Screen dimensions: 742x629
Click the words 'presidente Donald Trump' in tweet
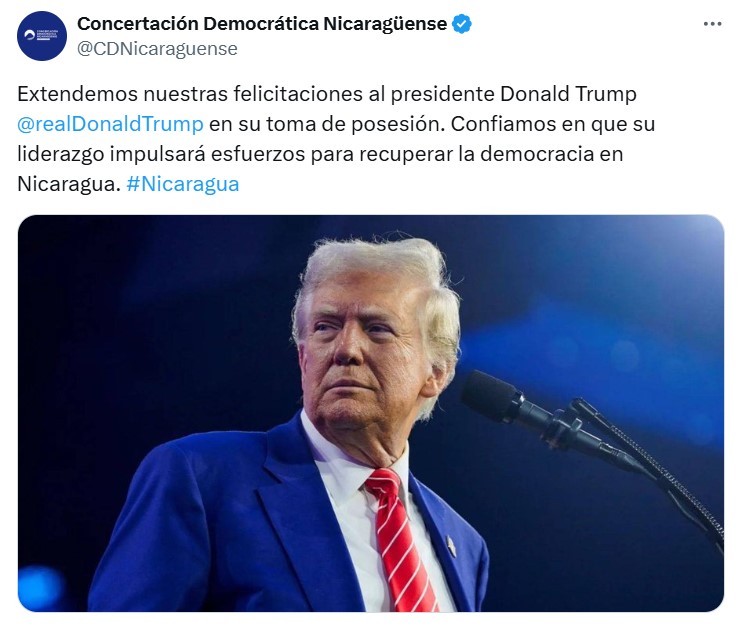pos(513,94)
